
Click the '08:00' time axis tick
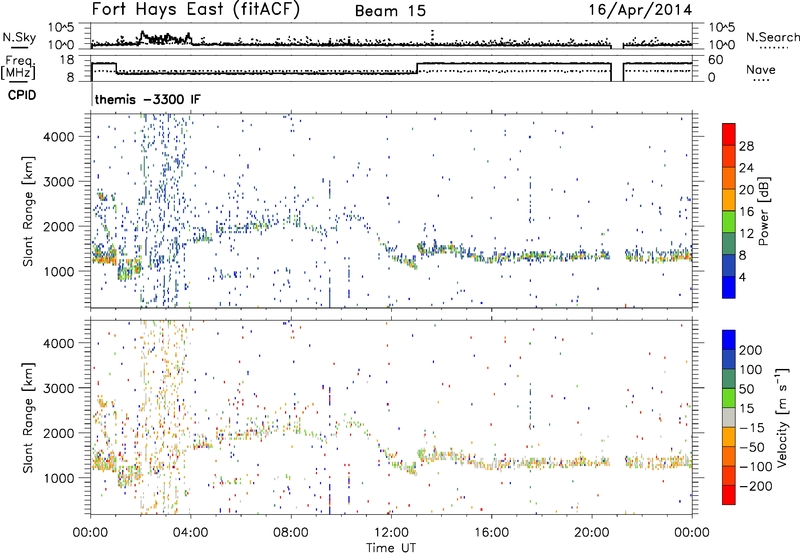tap(291, 533)
